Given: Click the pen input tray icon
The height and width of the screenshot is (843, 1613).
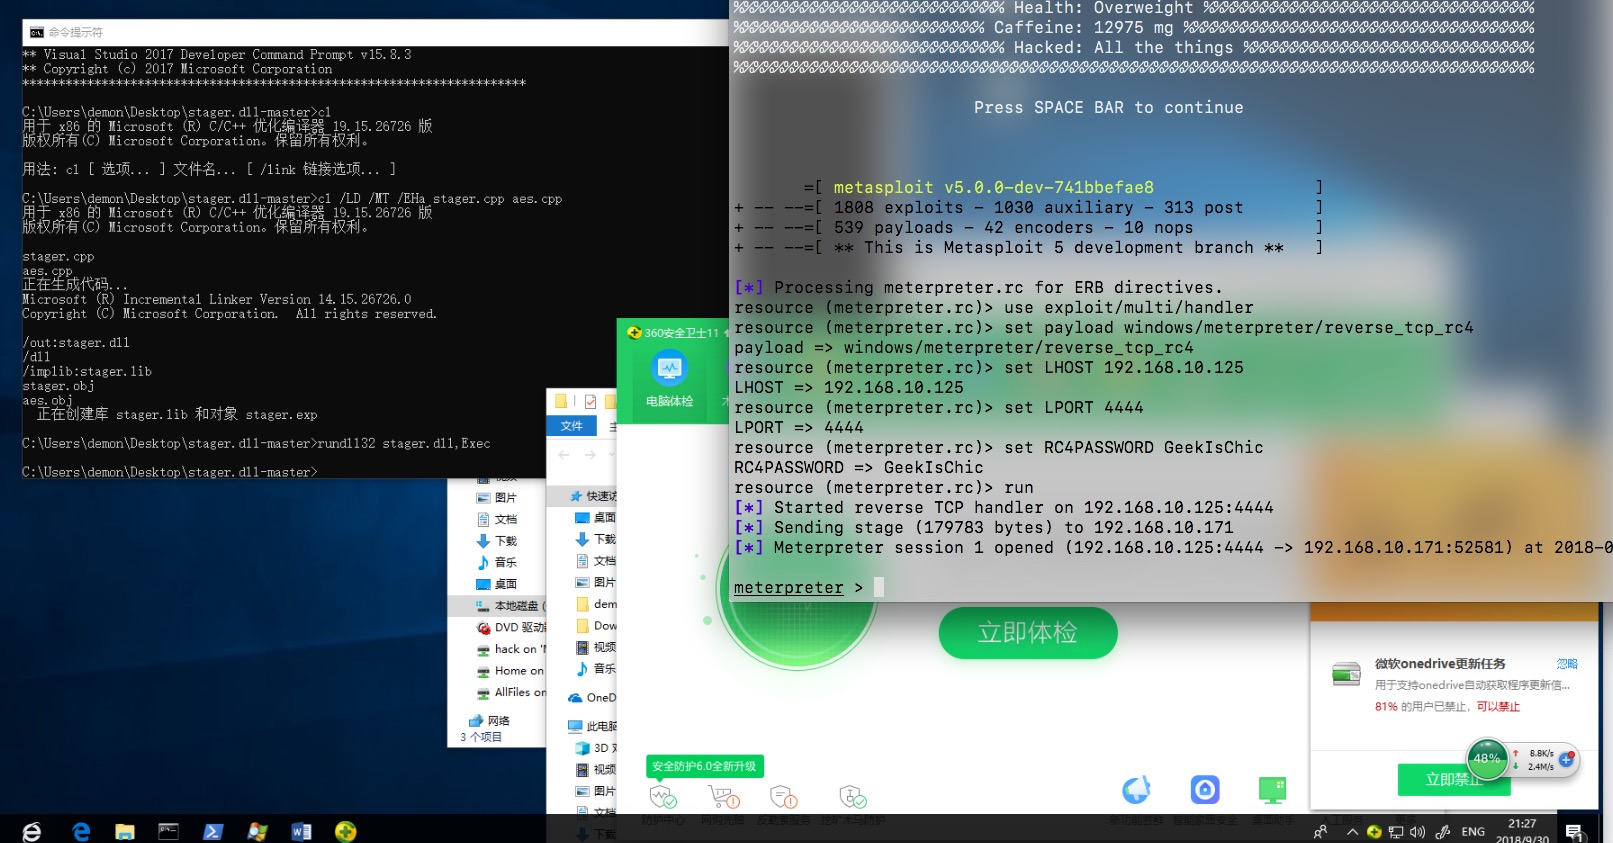Looking at the screenshot, I should pos(1443,832).
